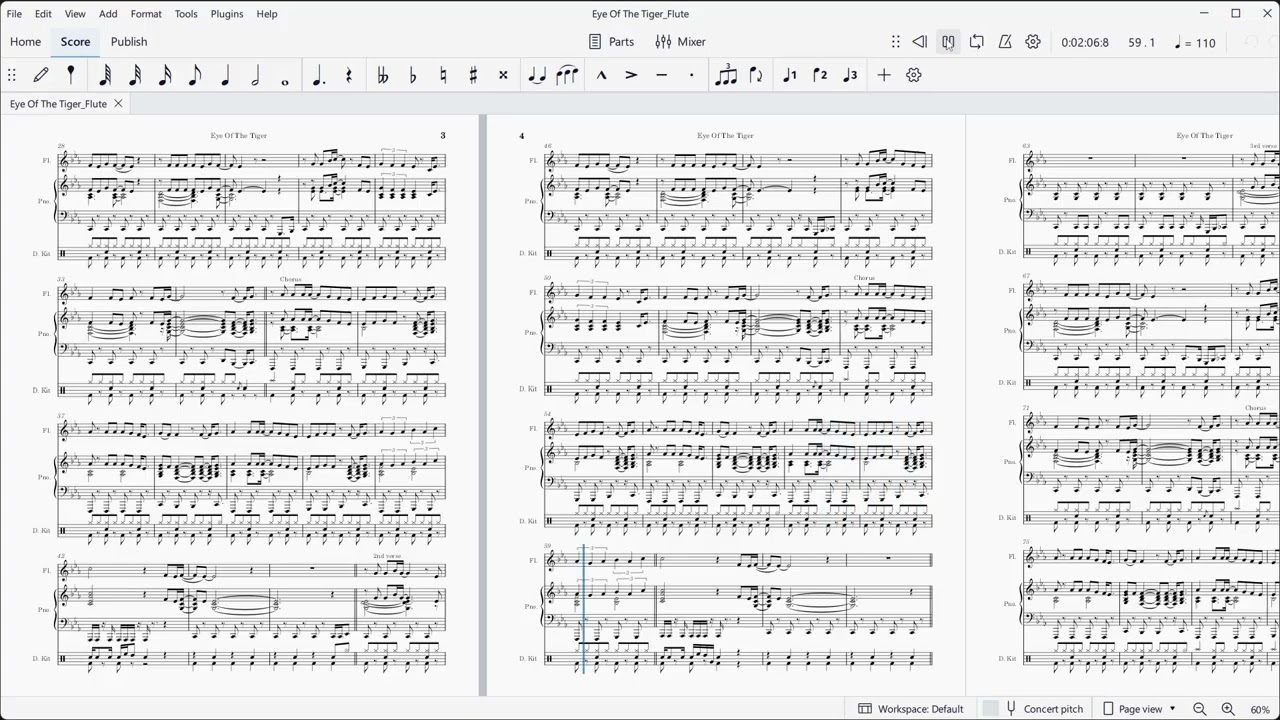Viewport: 1280px width, 720px height.
Task: Add tie to selected note
Action: (x=537, y=75)
